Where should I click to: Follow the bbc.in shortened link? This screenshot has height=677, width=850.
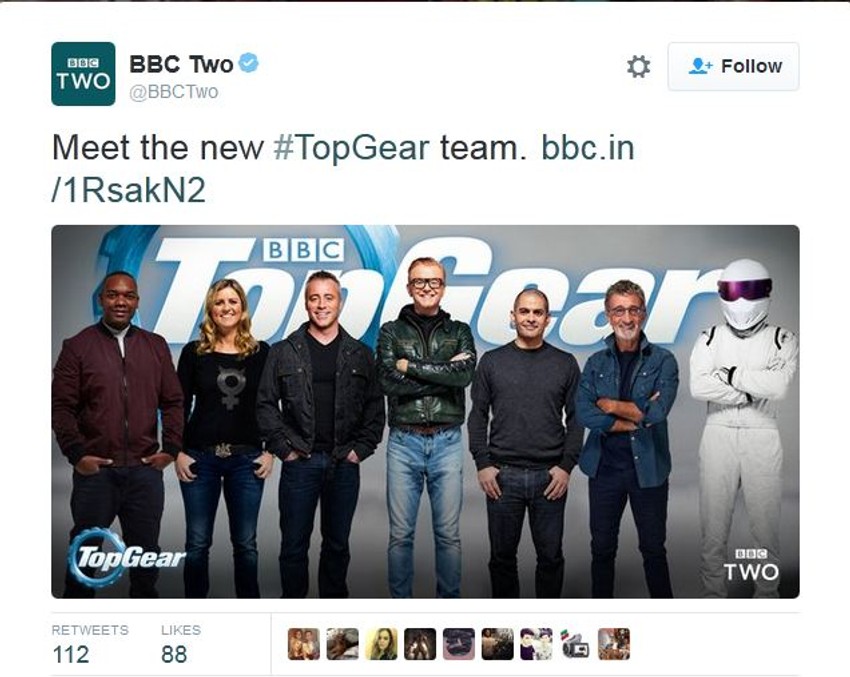343,169
